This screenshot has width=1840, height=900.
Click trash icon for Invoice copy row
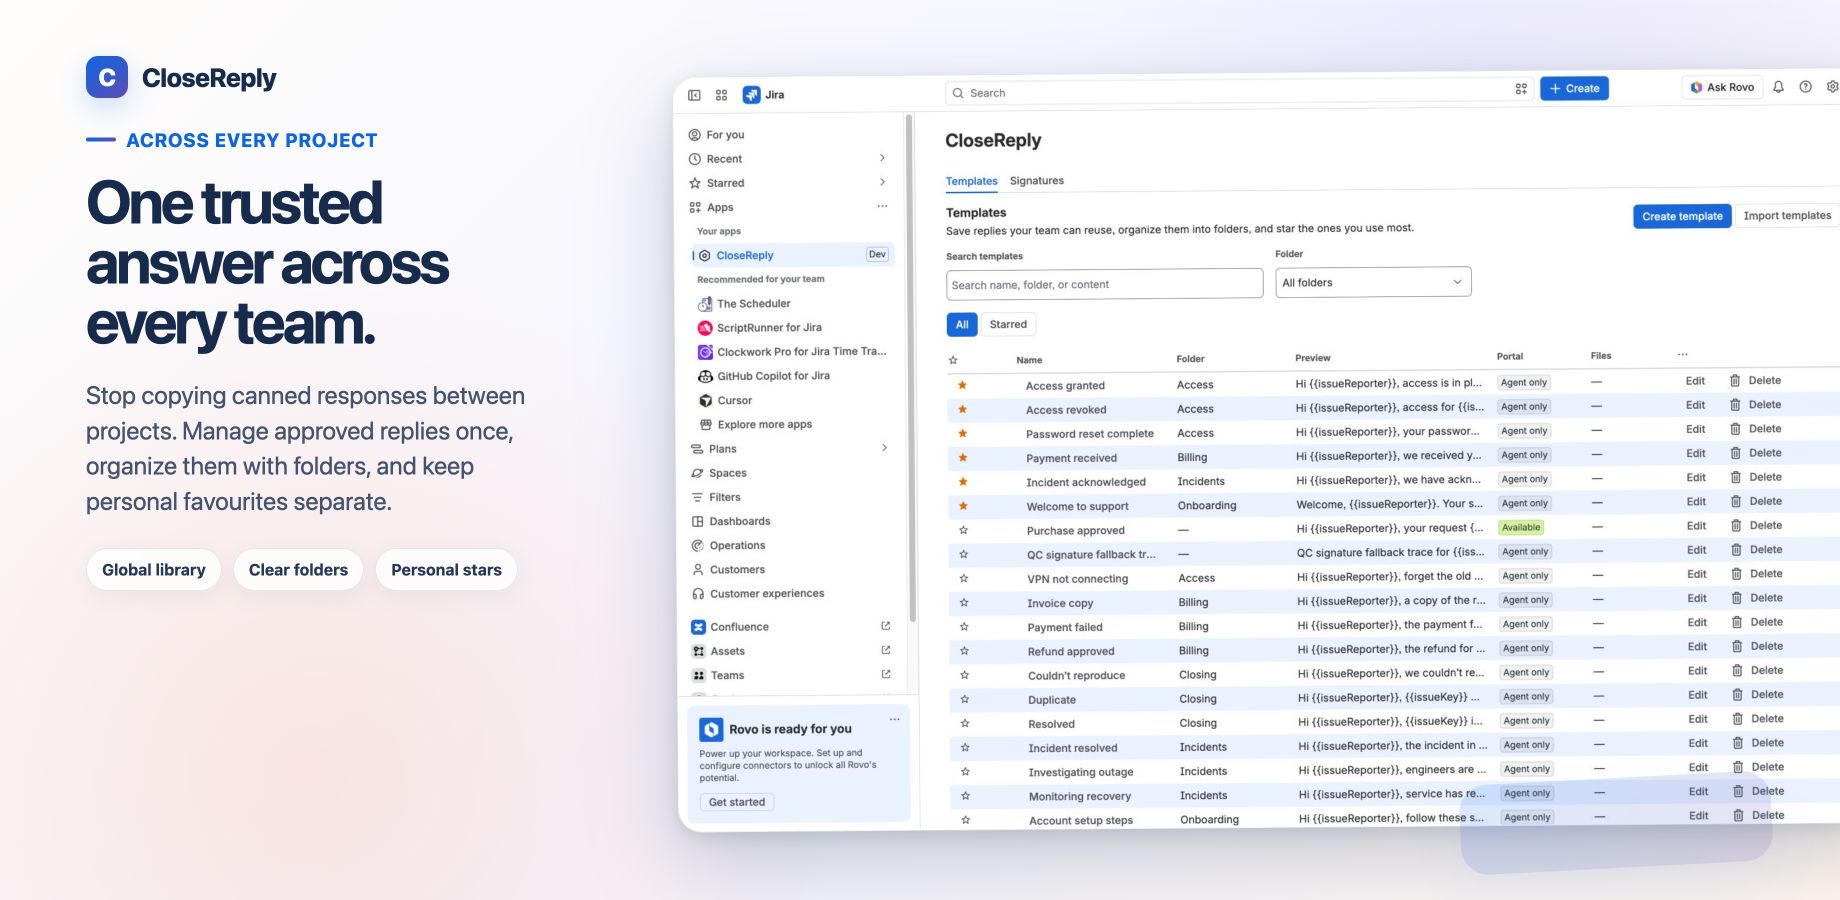pyautogui.click(x=1737, y=598)
